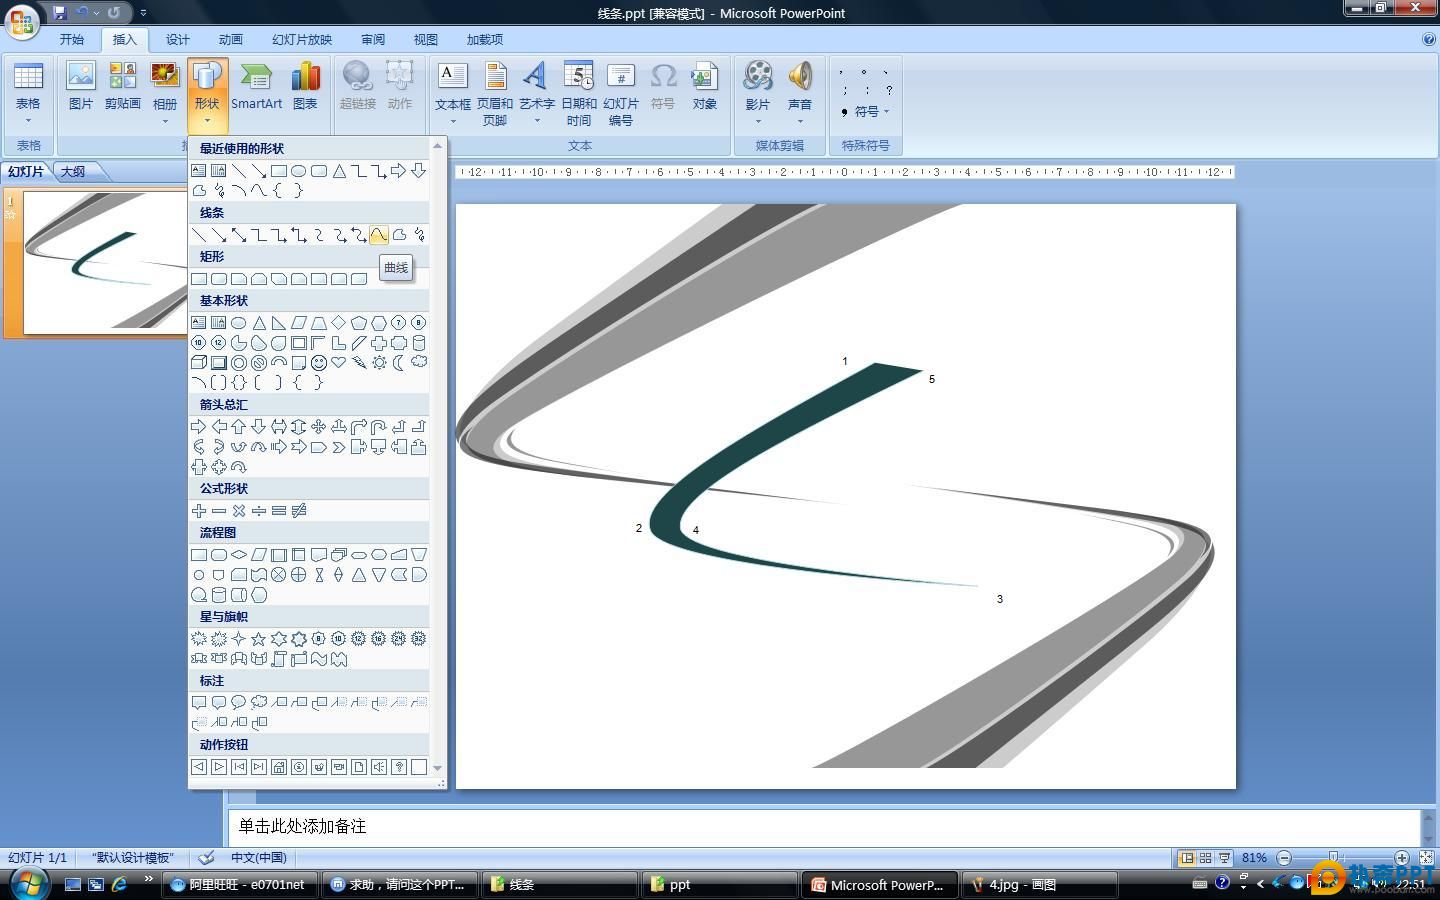
Task: Switch to the 视图 ribbon tab
Action: coord(426,39)
